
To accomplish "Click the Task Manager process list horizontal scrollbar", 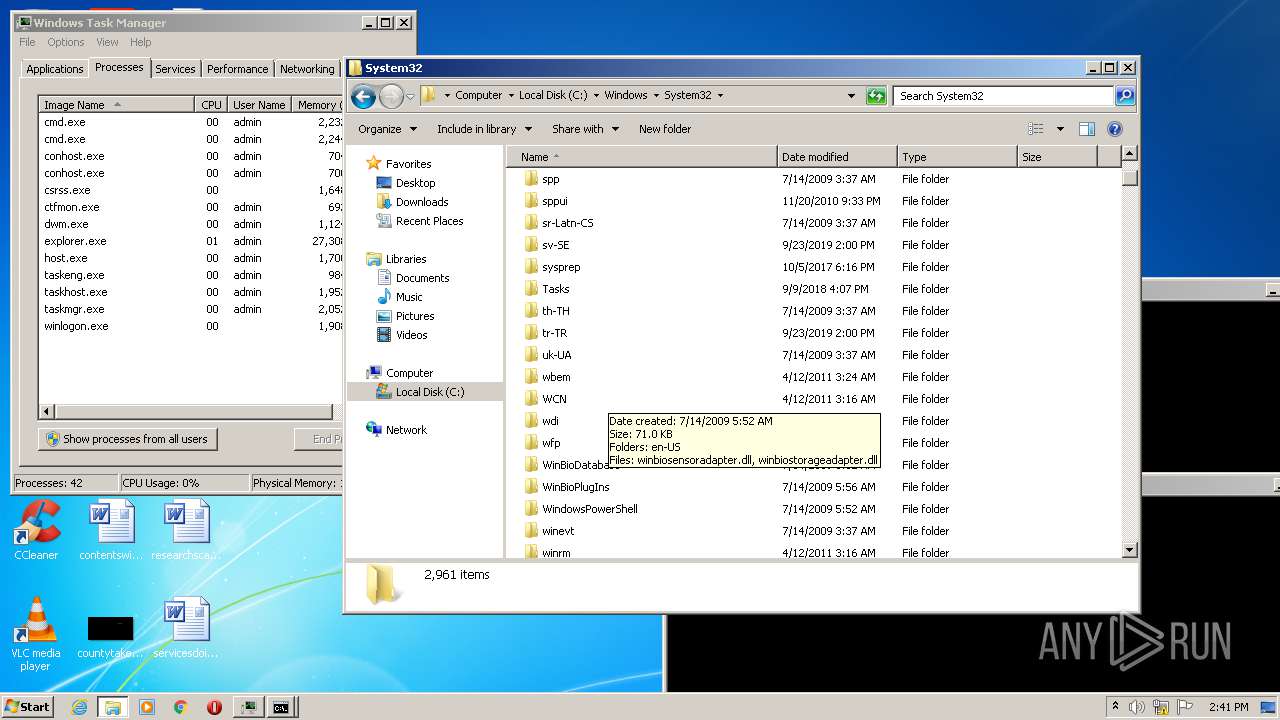I will pos(192,412).
